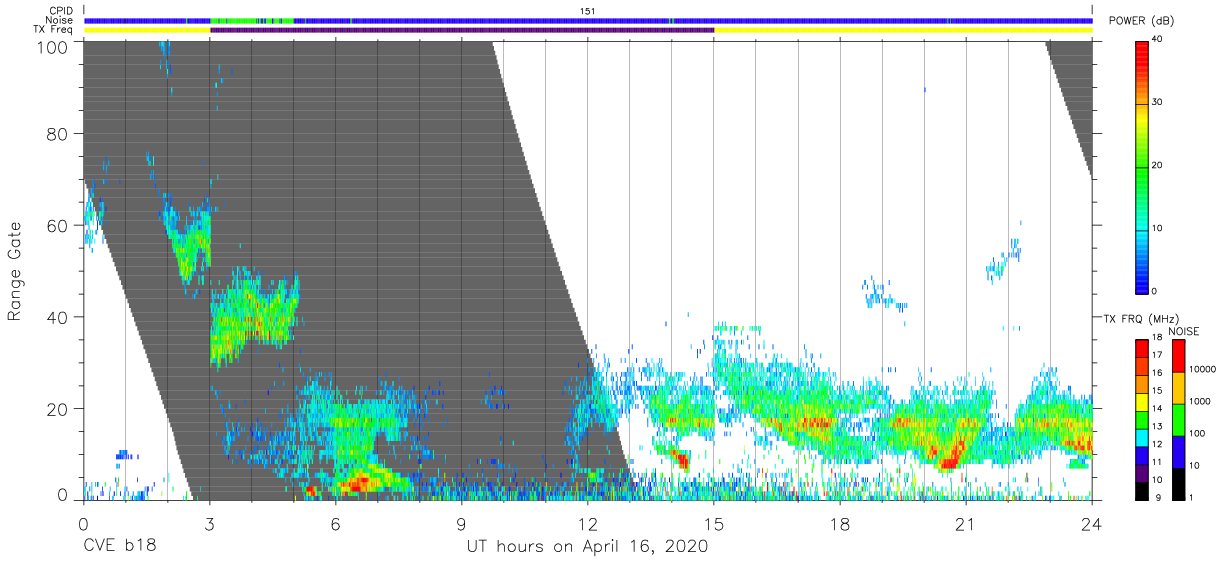
Task: Click the power scale value 40
Action: (1157, 40)
